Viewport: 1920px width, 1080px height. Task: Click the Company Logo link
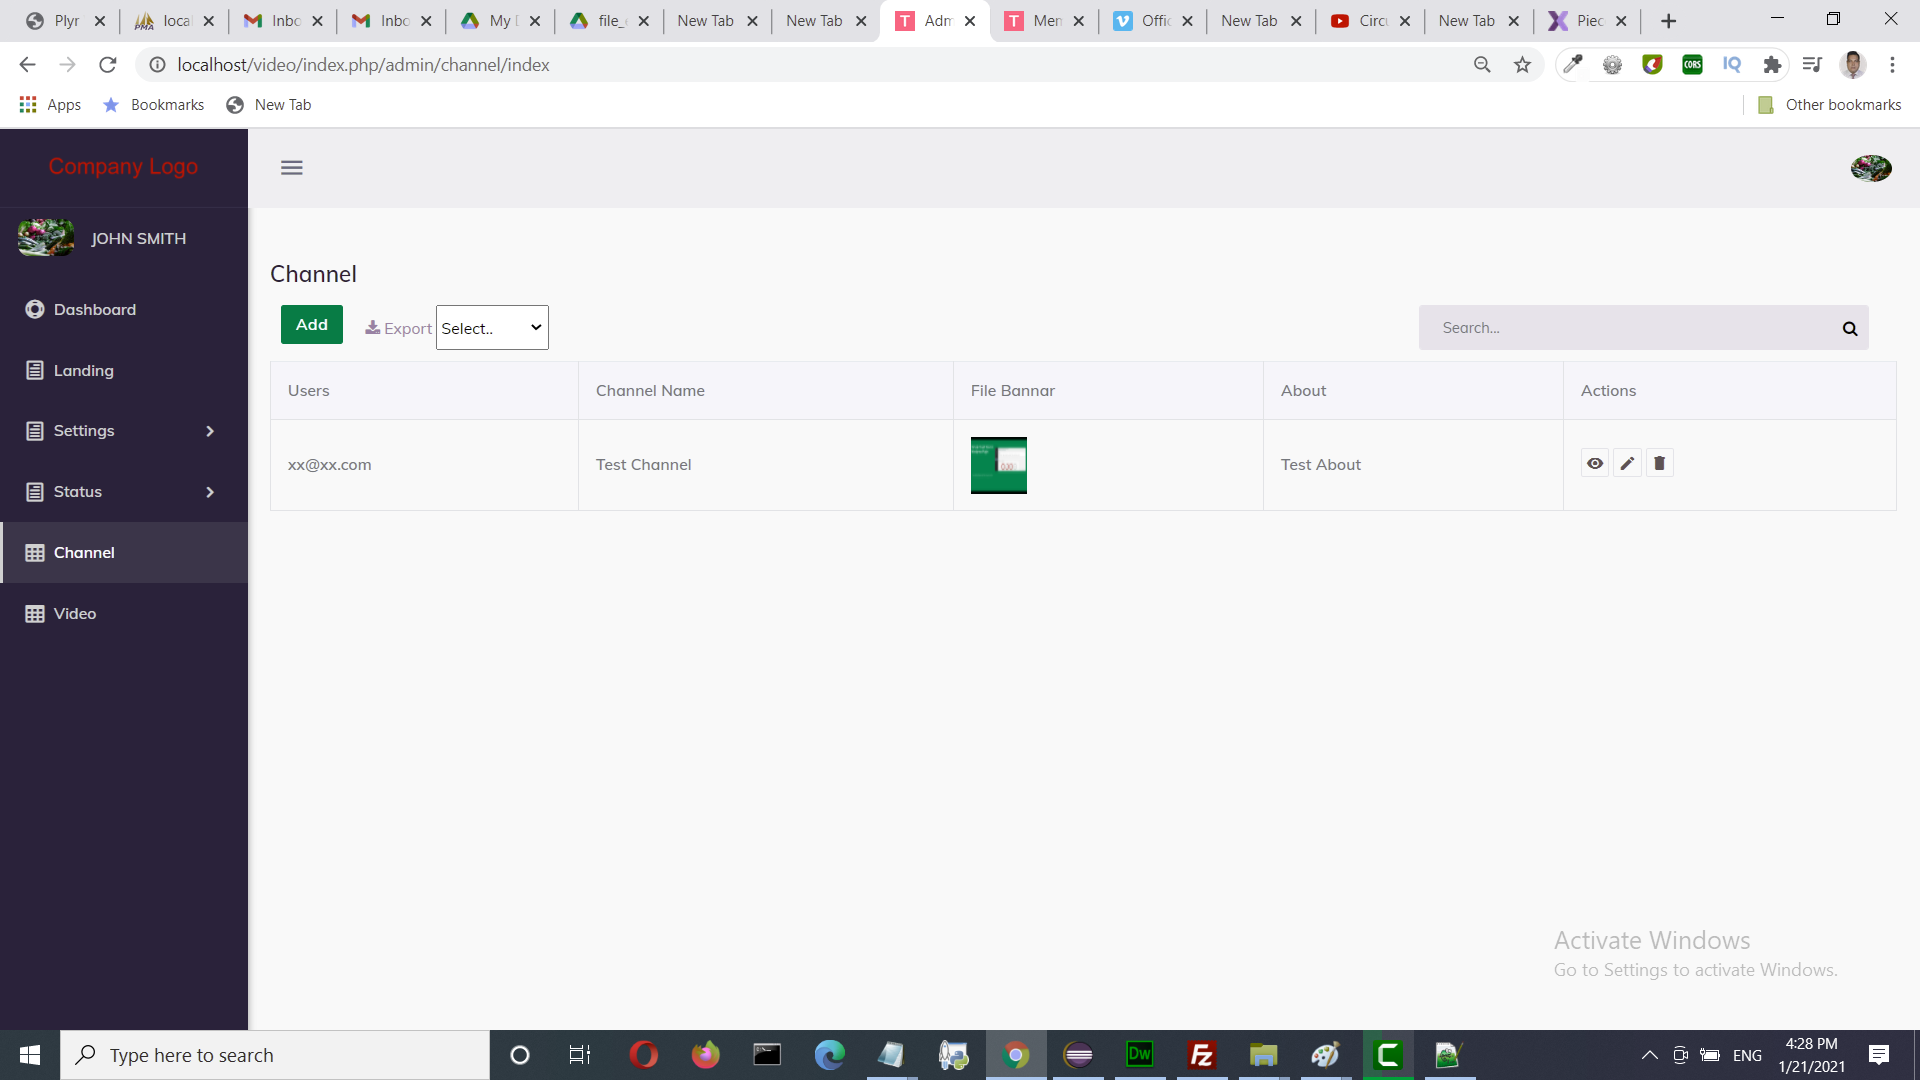click(123, 167)
